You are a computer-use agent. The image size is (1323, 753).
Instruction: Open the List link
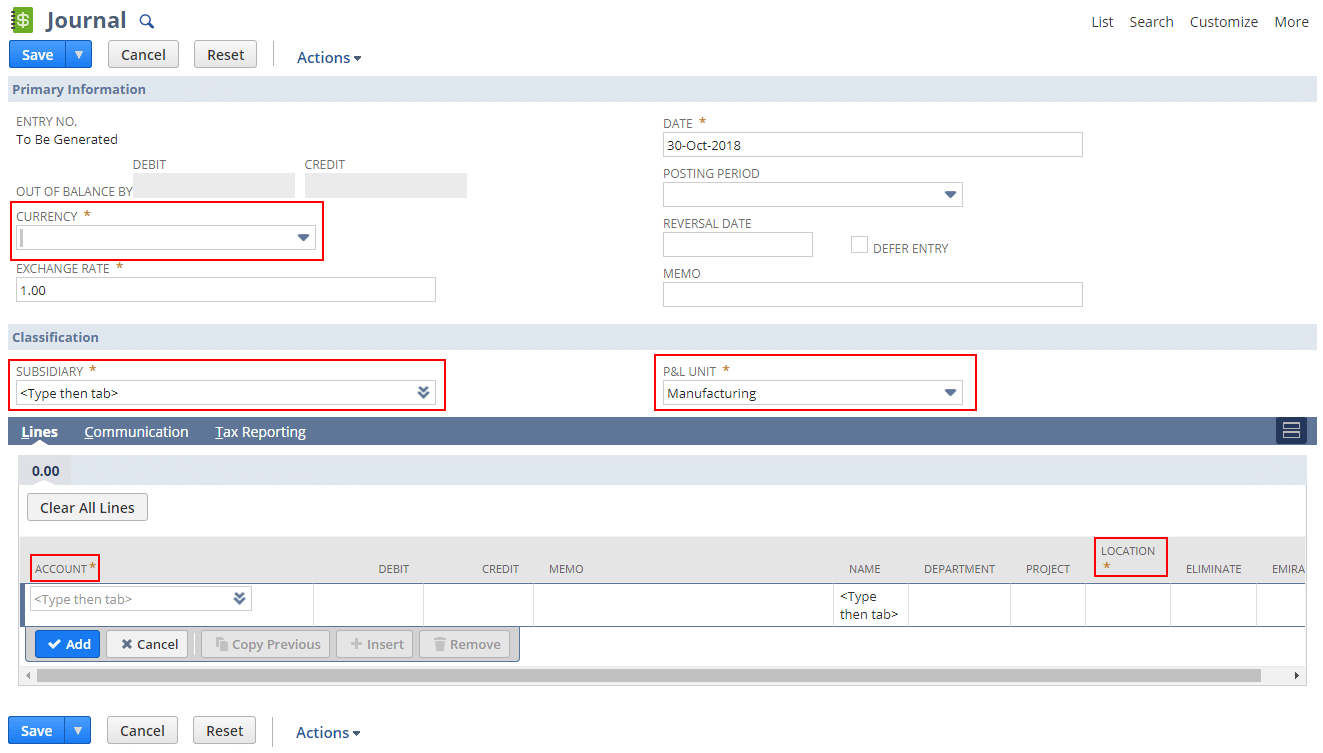[1102, 22]
